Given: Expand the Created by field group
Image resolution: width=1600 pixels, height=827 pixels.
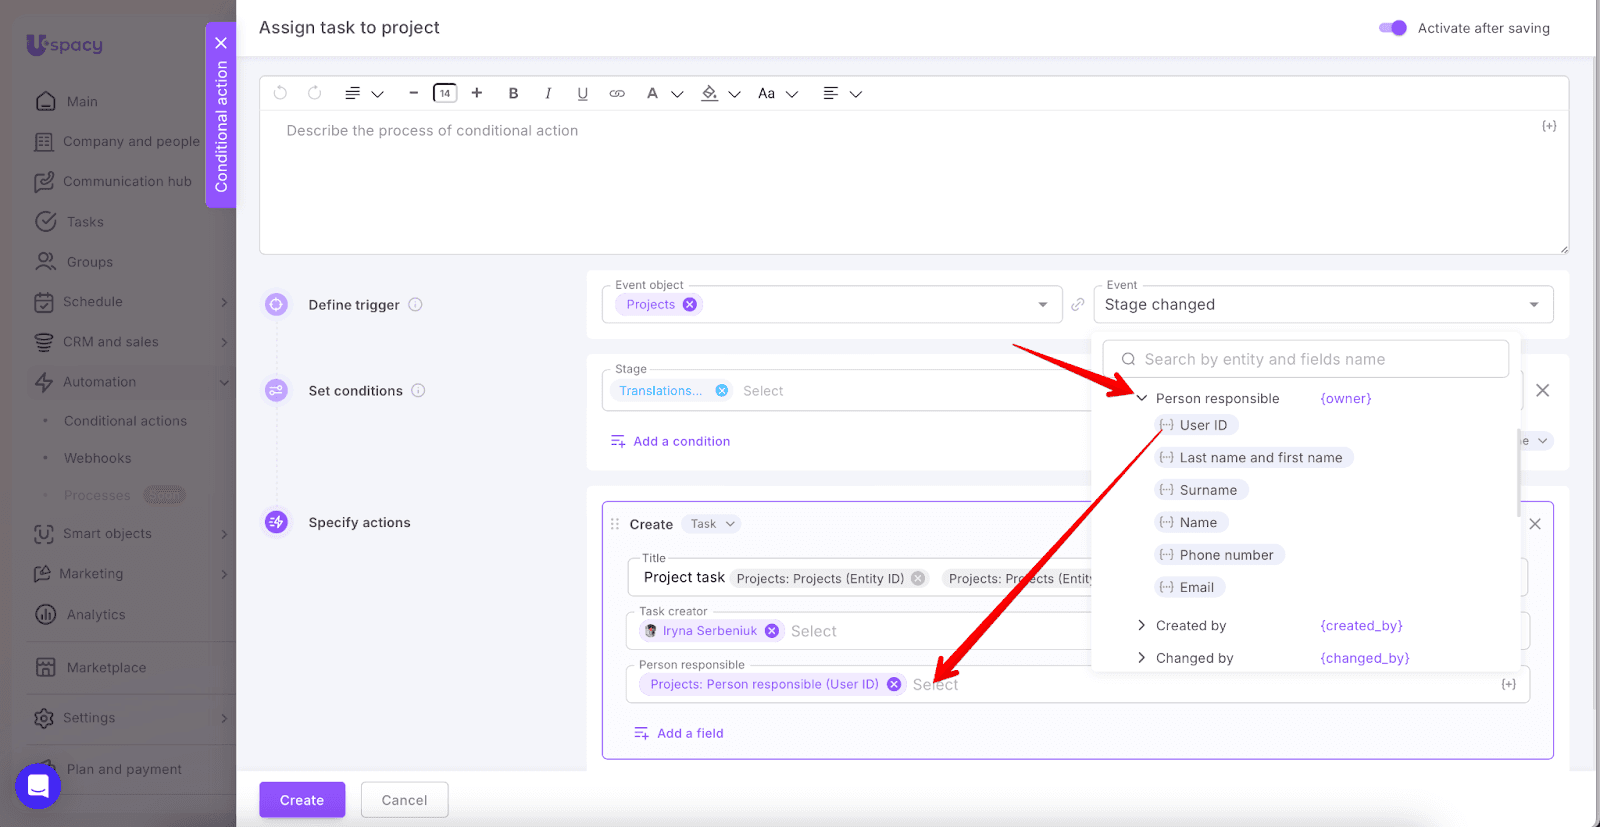Looking at the screenshot, I should pos(1141,626).
